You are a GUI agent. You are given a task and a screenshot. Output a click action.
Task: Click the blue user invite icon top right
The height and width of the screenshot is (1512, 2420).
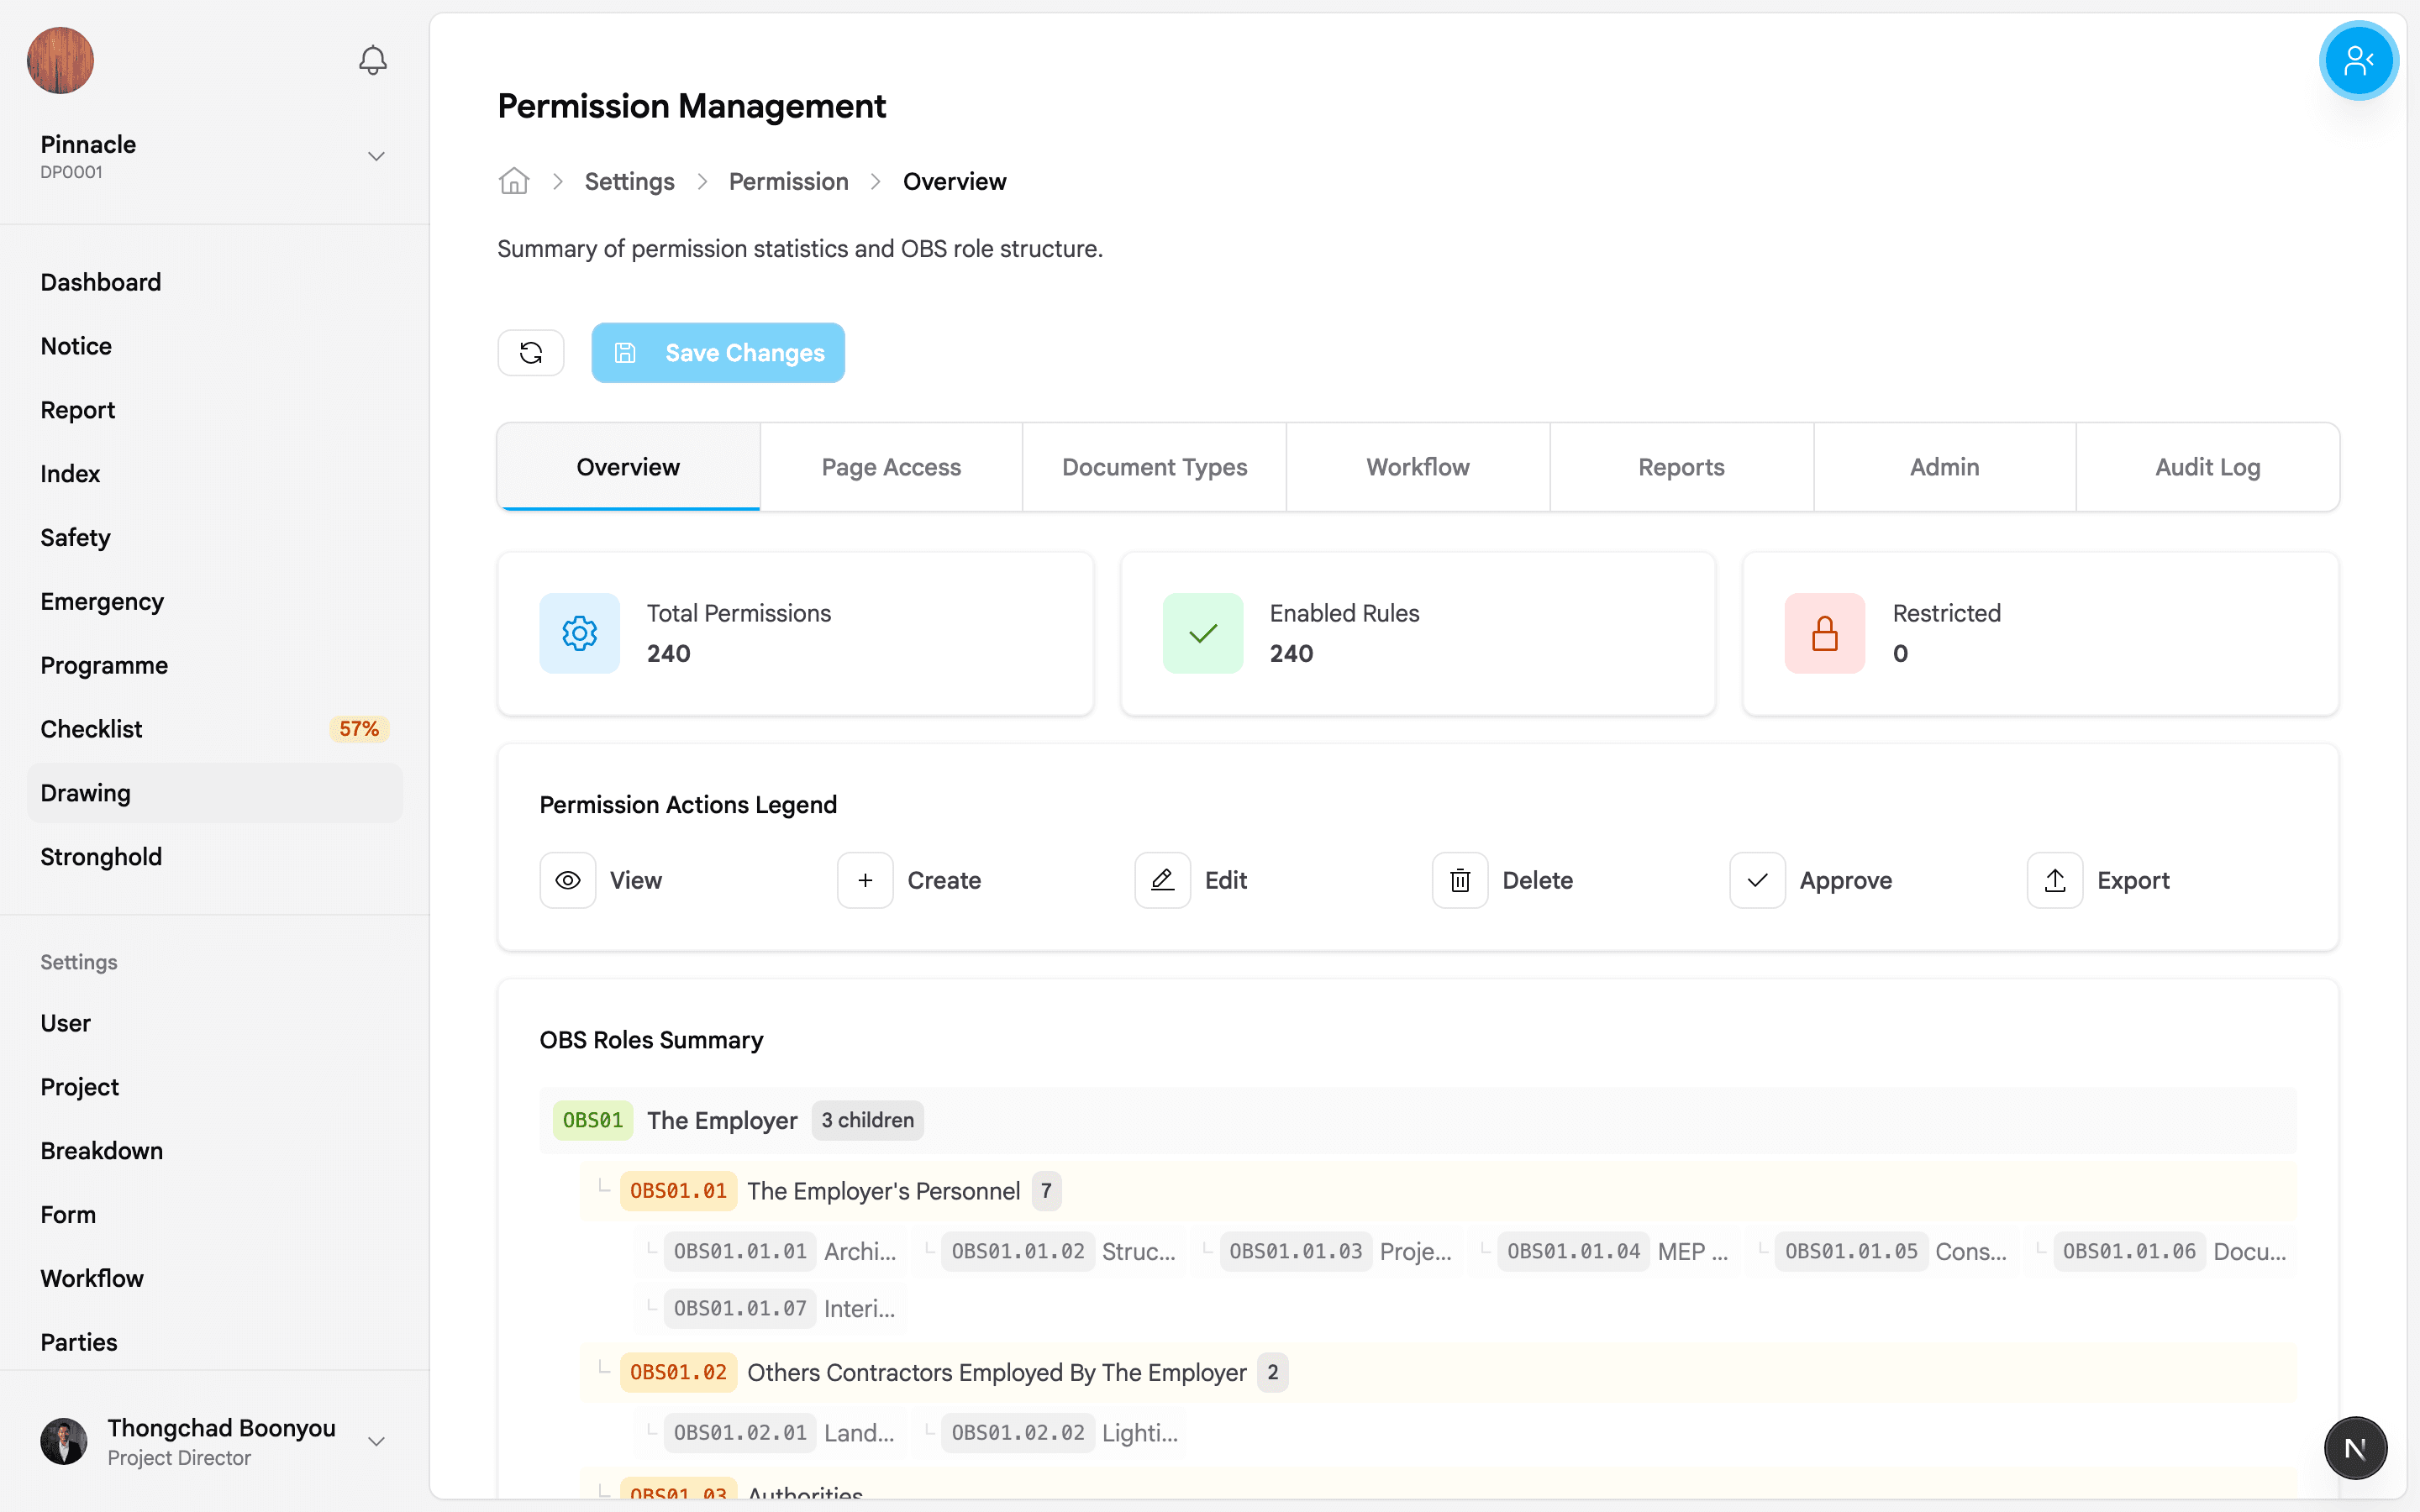click(2357, 60)
